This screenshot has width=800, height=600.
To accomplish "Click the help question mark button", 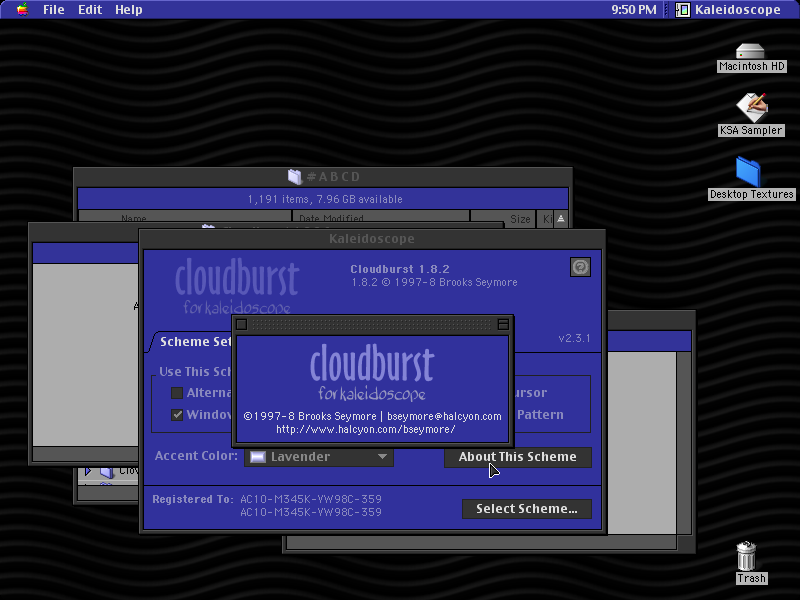I will [x=580, y=267].
